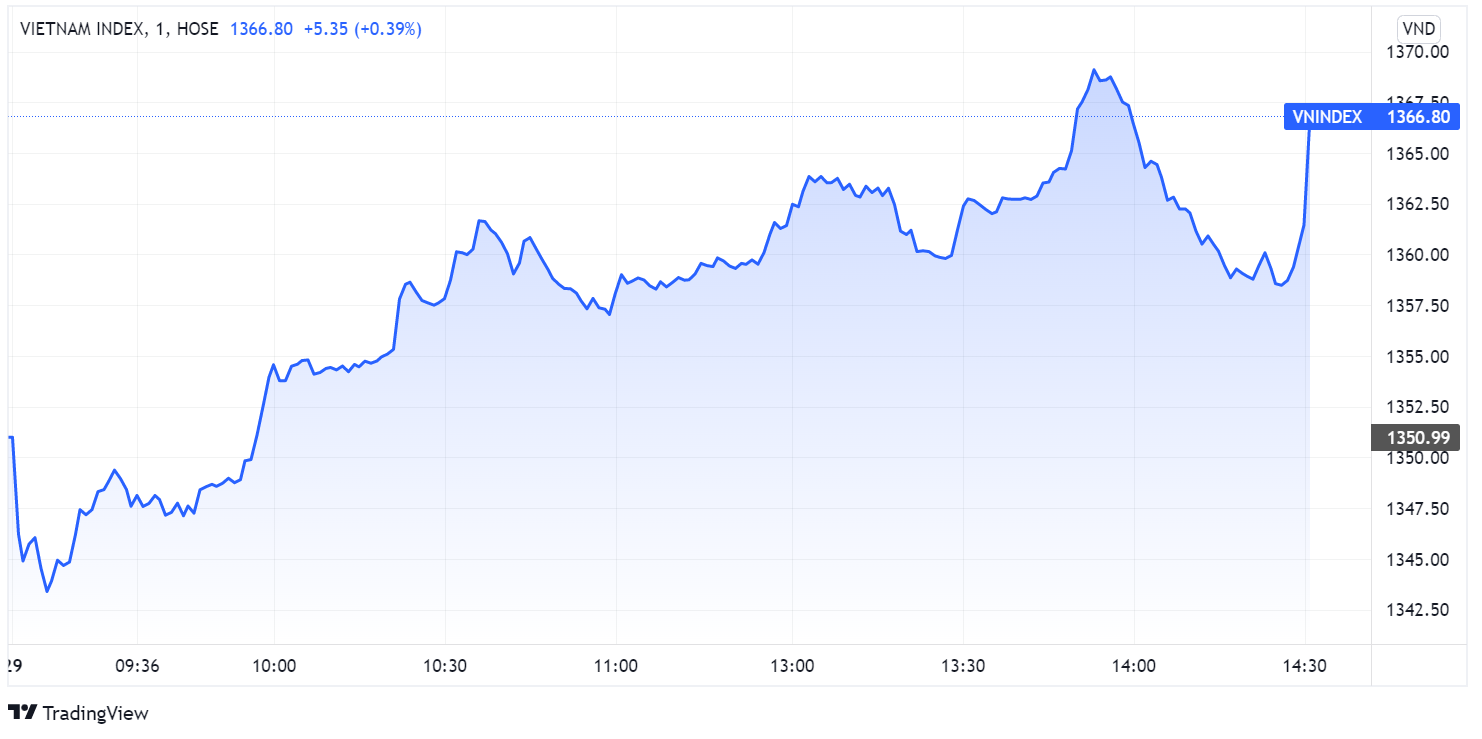1482x739 pixels.
Task: Click the 1355.00 price scale label
Action: tap(1417, 357)
